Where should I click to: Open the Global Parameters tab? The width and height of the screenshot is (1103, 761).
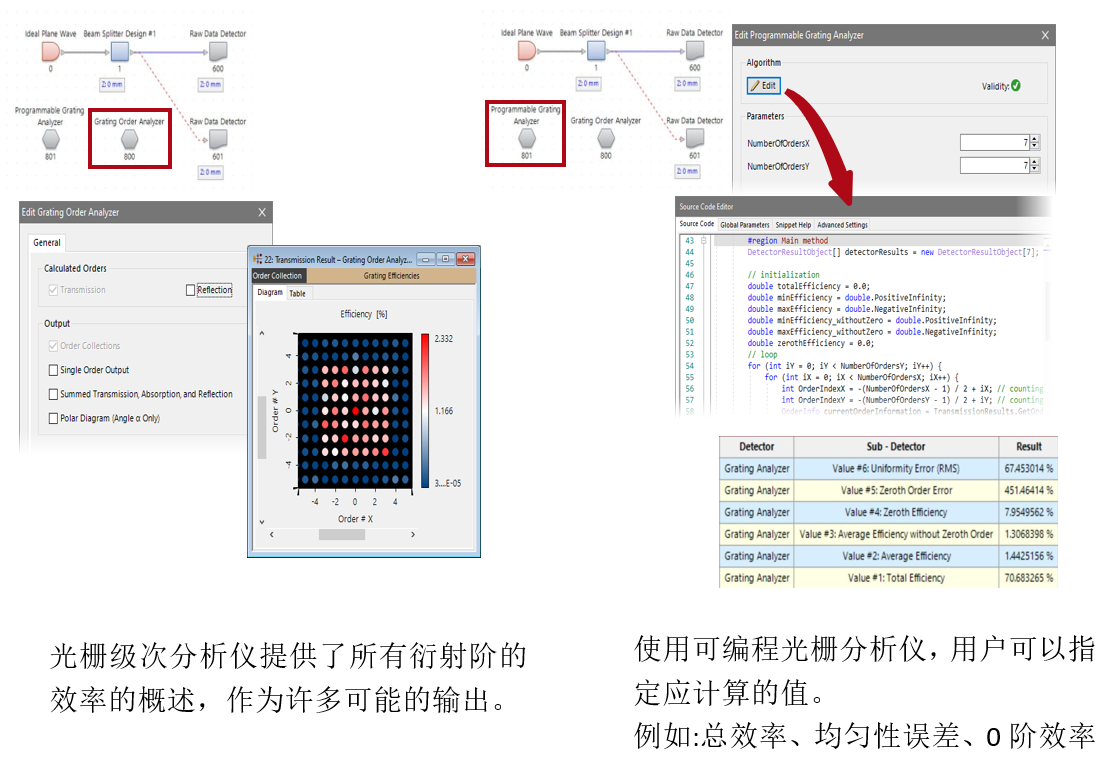tap(745, 225)
